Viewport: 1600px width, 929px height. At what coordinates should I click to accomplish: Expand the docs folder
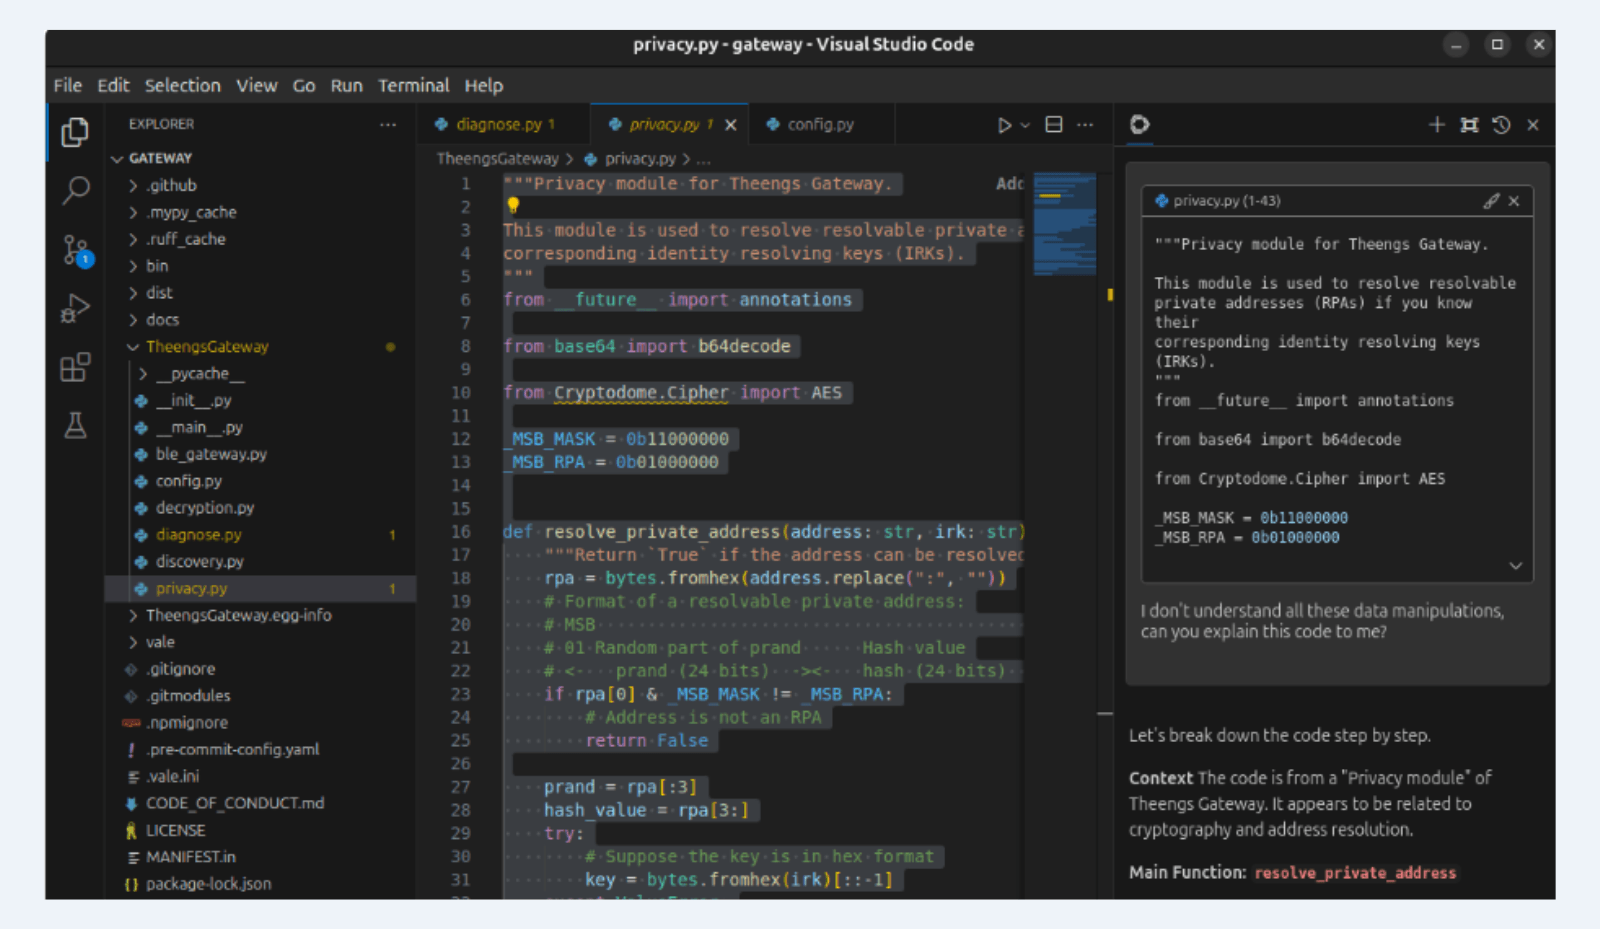click(x=162, y=320)
